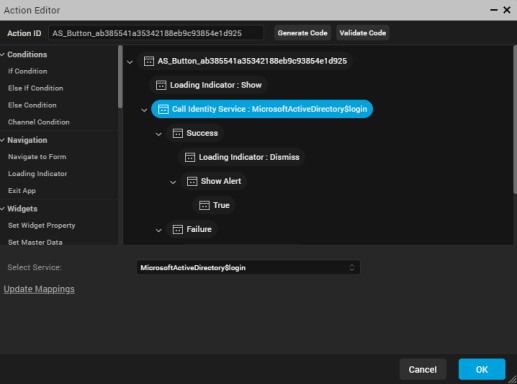The image size is (517, 384).
Task: Click the Generate Code button
Action: pos(302,33)
